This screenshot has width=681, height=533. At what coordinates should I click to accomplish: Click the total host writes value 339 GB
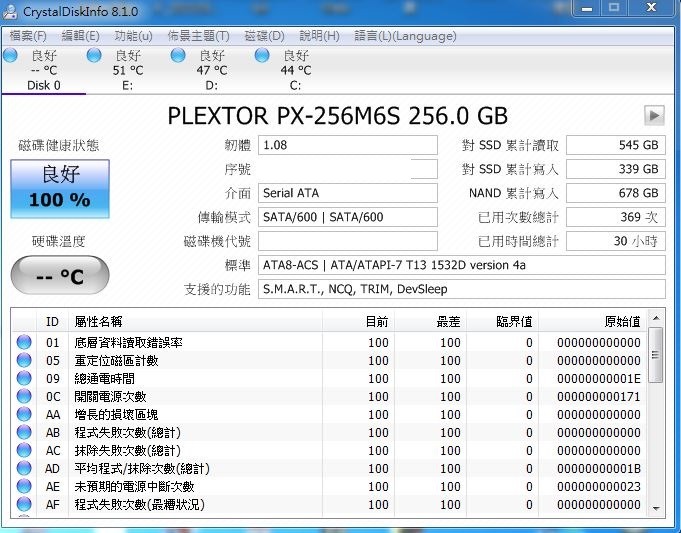(x=615, y=169)
